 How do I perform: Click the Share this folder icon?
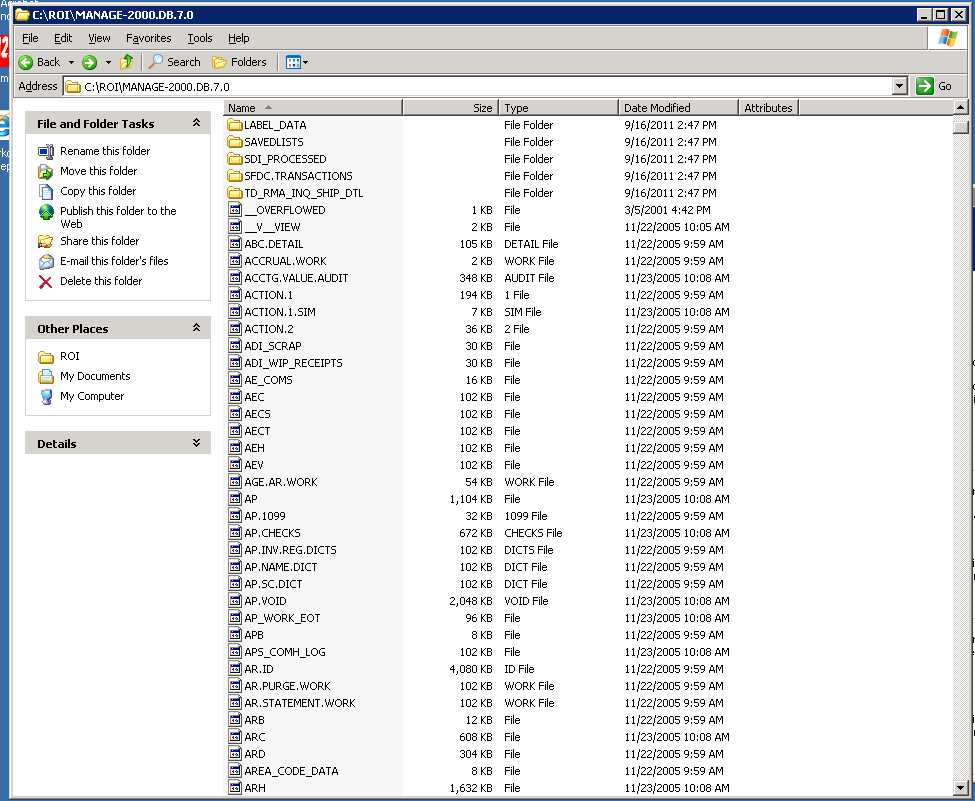(x=45, y=241)
